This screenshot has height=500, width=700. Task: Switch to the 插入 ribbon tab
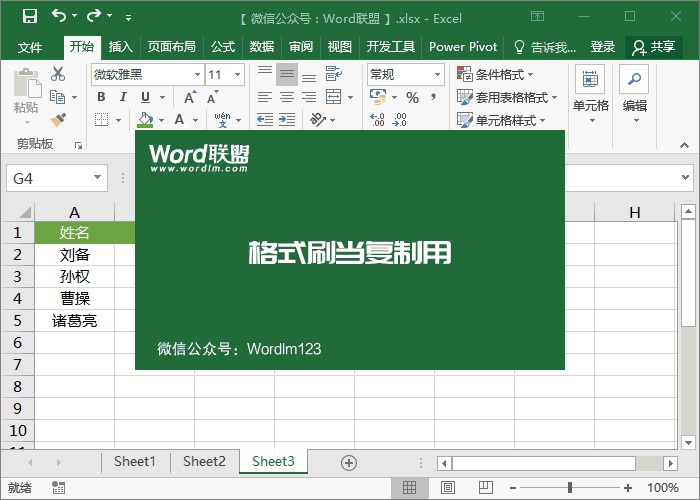click(121, 47)
